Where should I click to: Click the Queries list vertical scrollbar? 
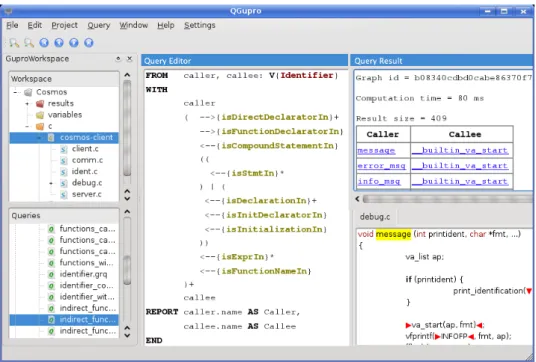point(127,270)
